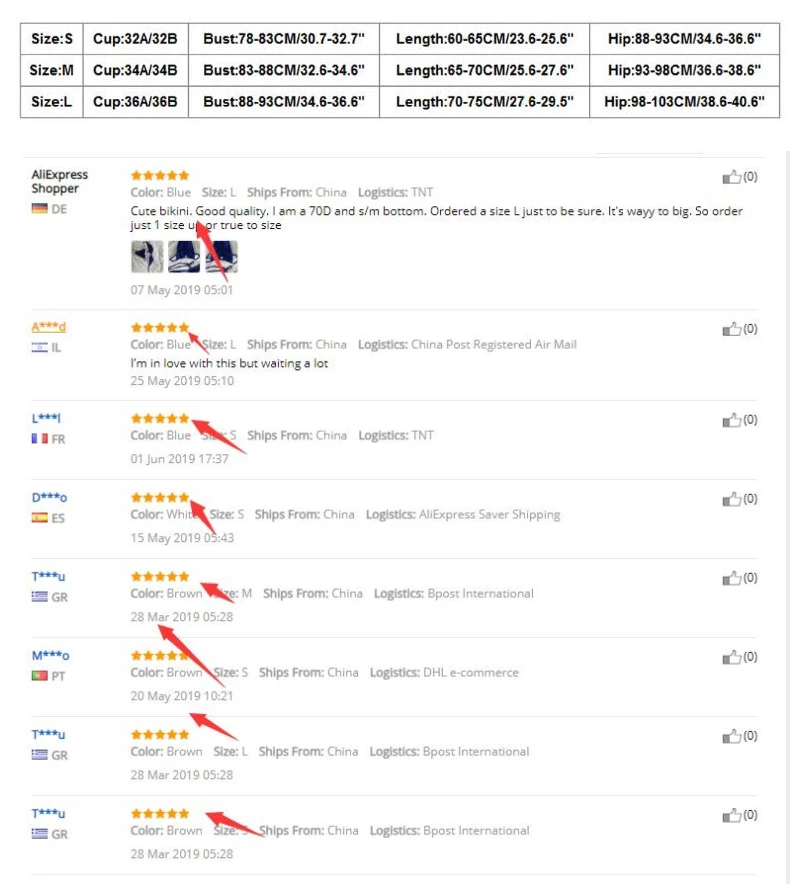Click the Germany flag icon

point(39,209)
